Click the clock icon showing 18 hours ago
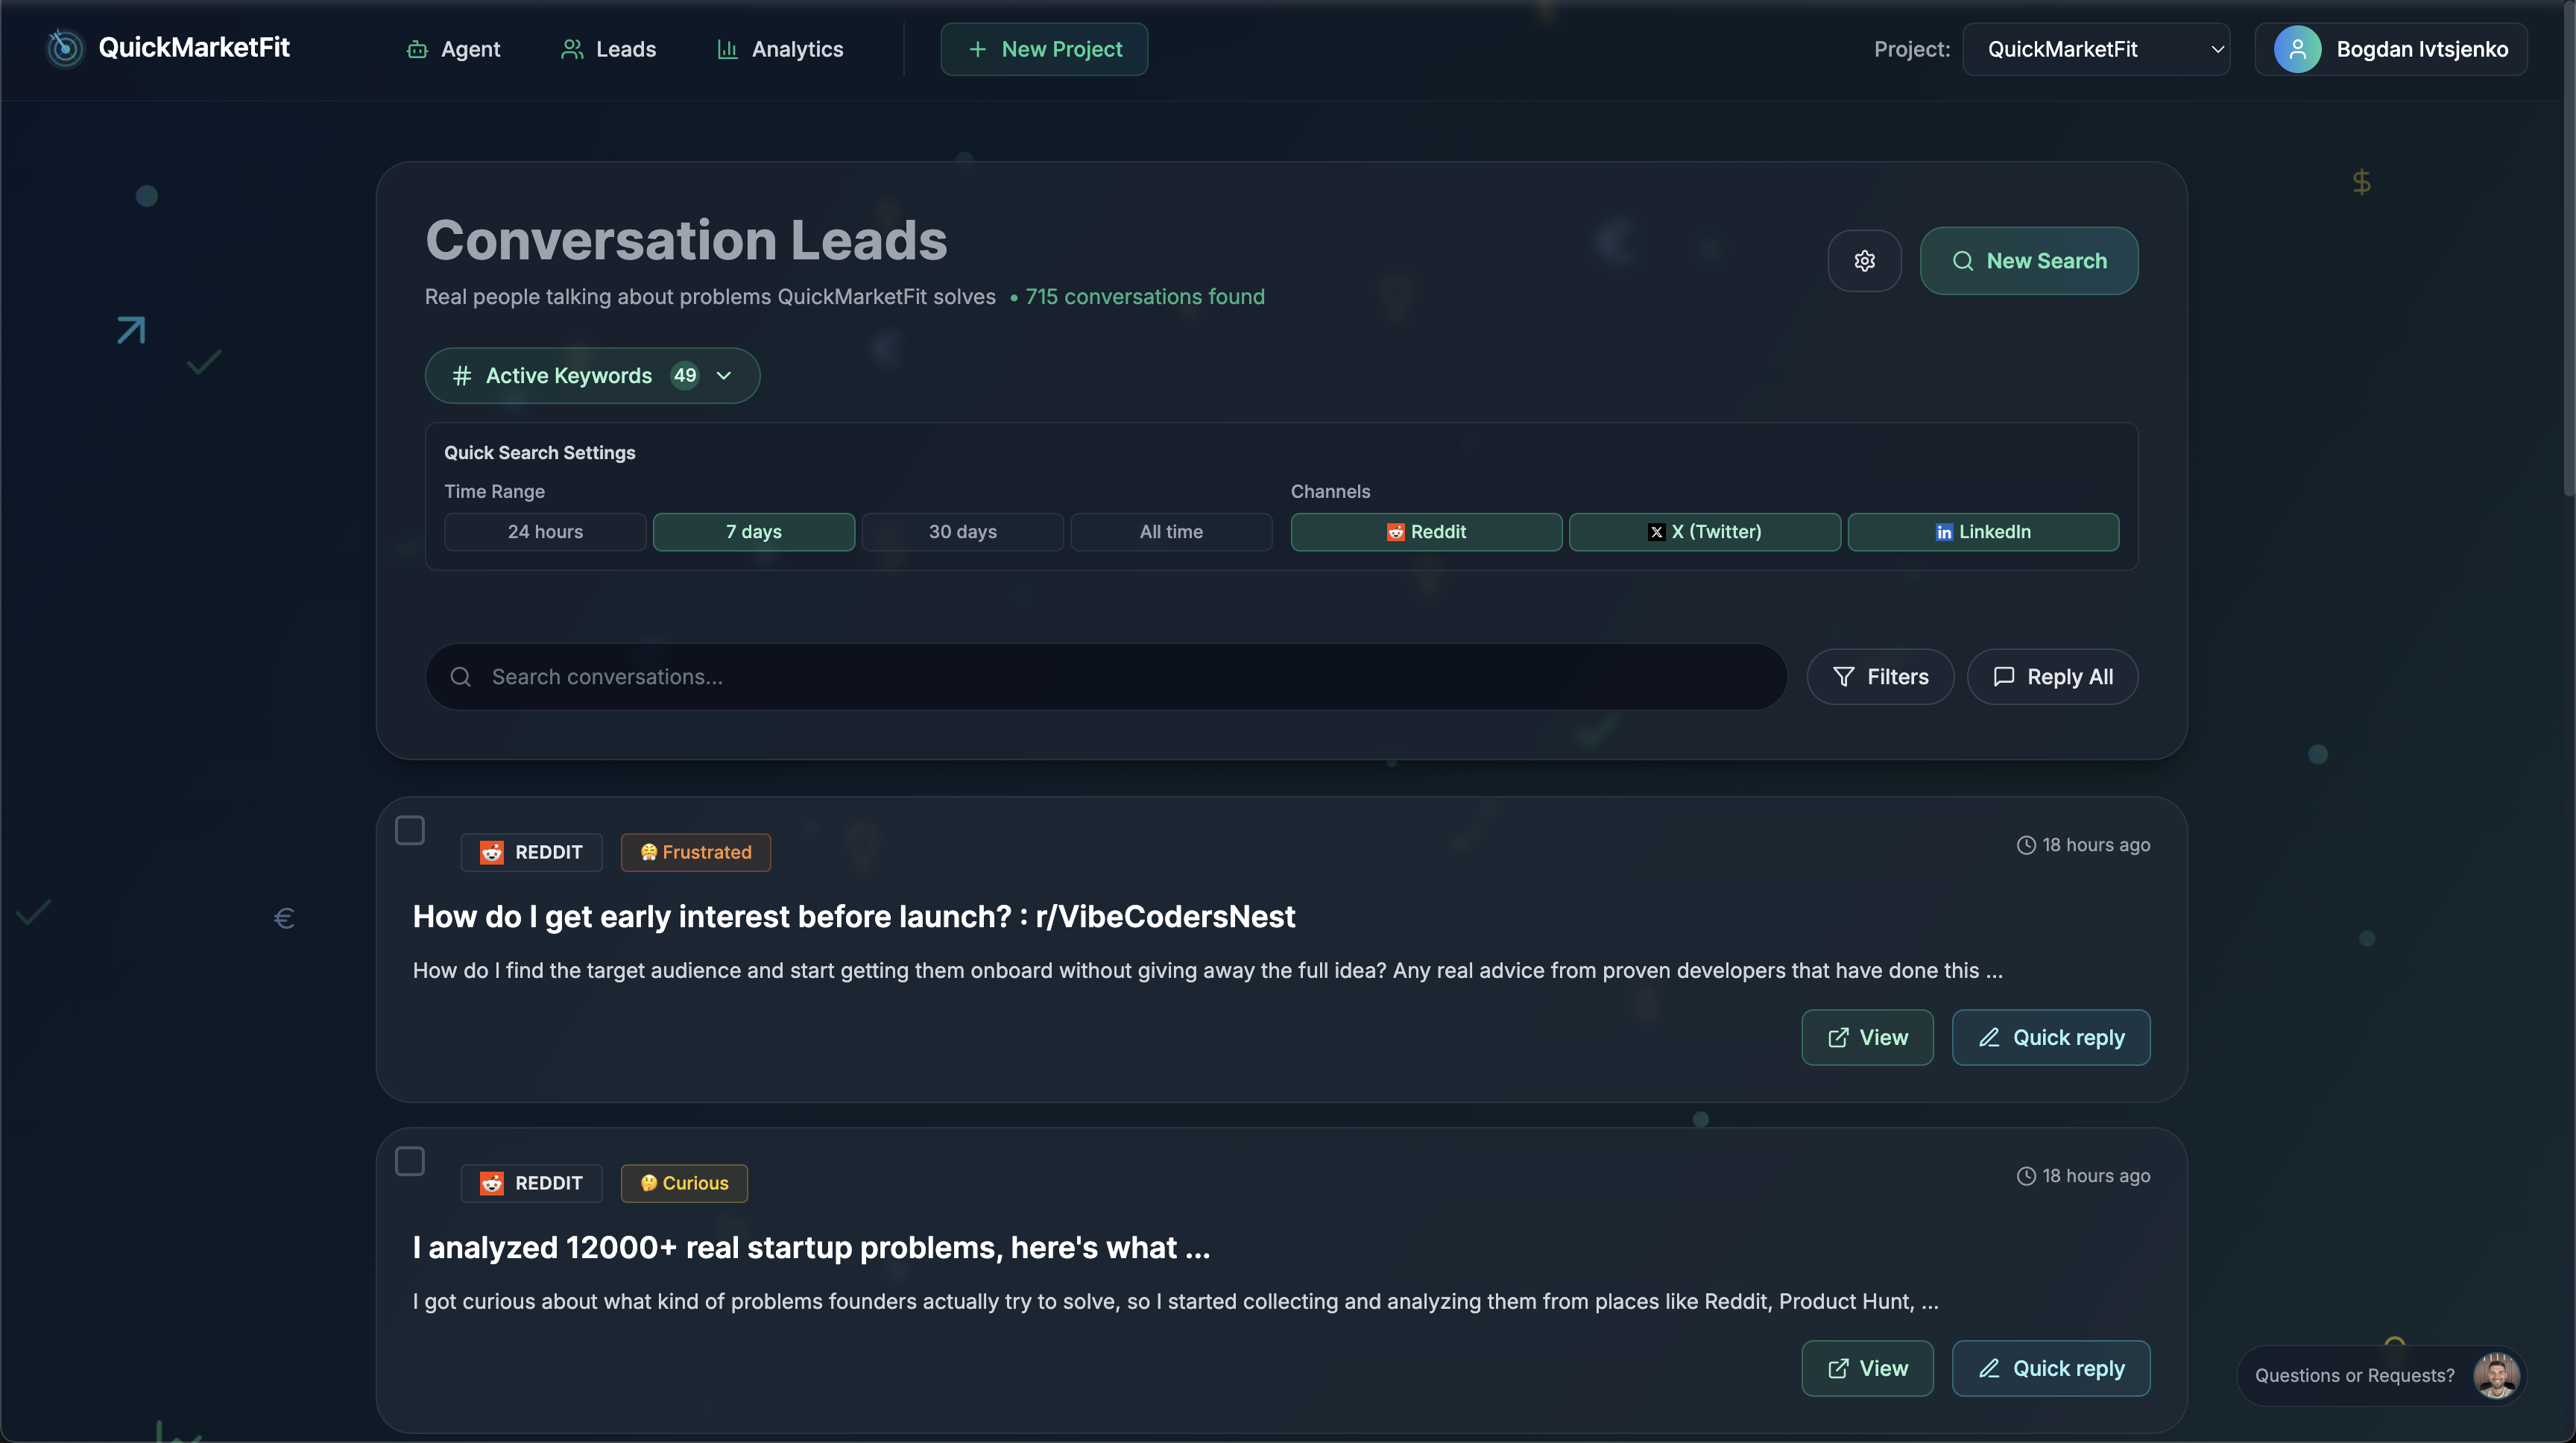The height and width of the screenshot is (1443, 2576). (2026, 845)
